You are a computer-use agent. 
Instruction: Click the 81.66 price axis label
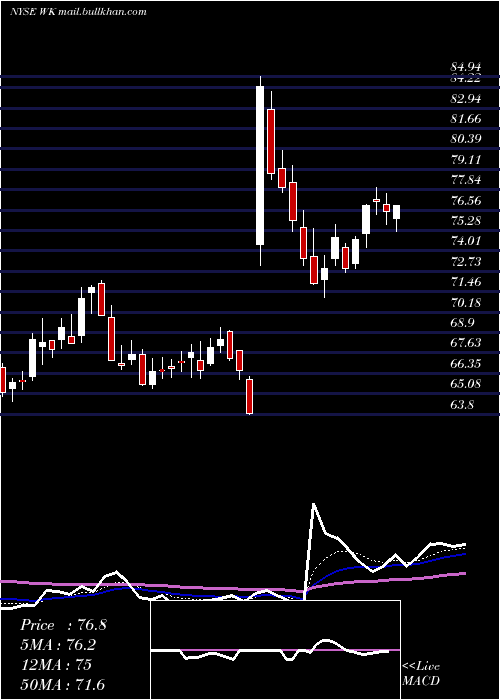coord(466,119)
